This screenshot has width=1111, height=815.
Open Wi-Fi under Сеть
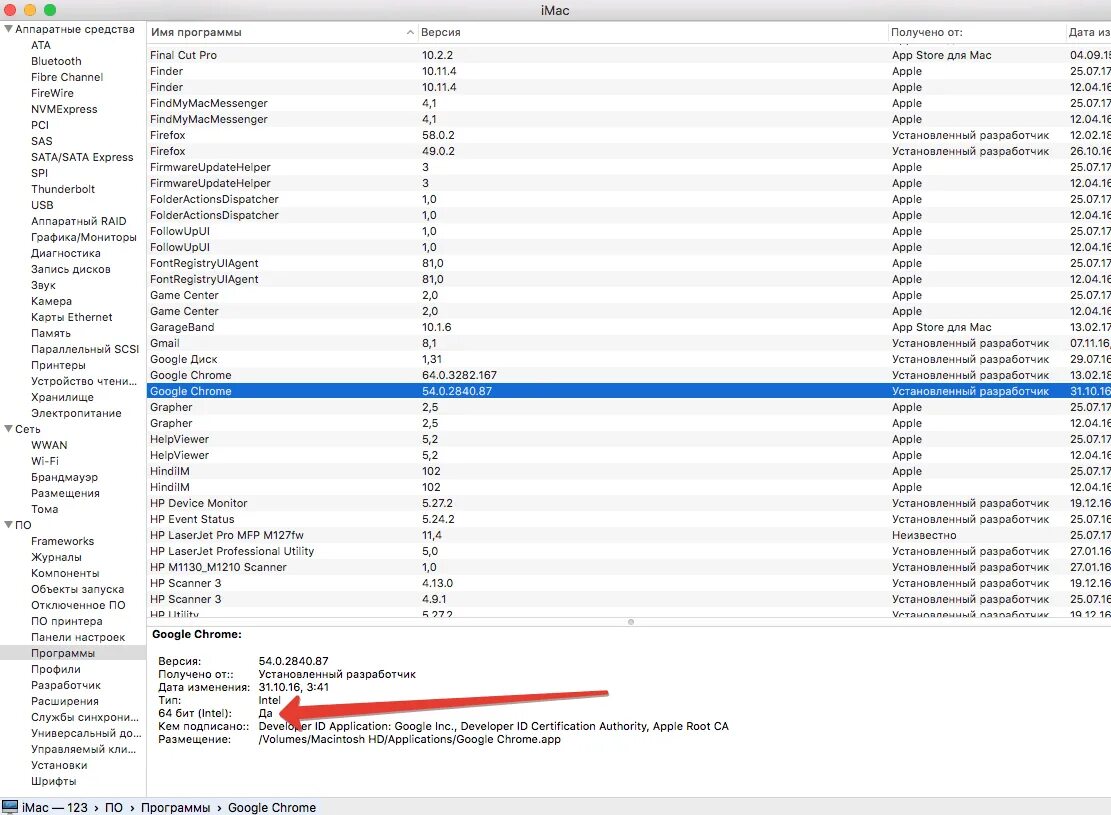[x=45, y=461]
